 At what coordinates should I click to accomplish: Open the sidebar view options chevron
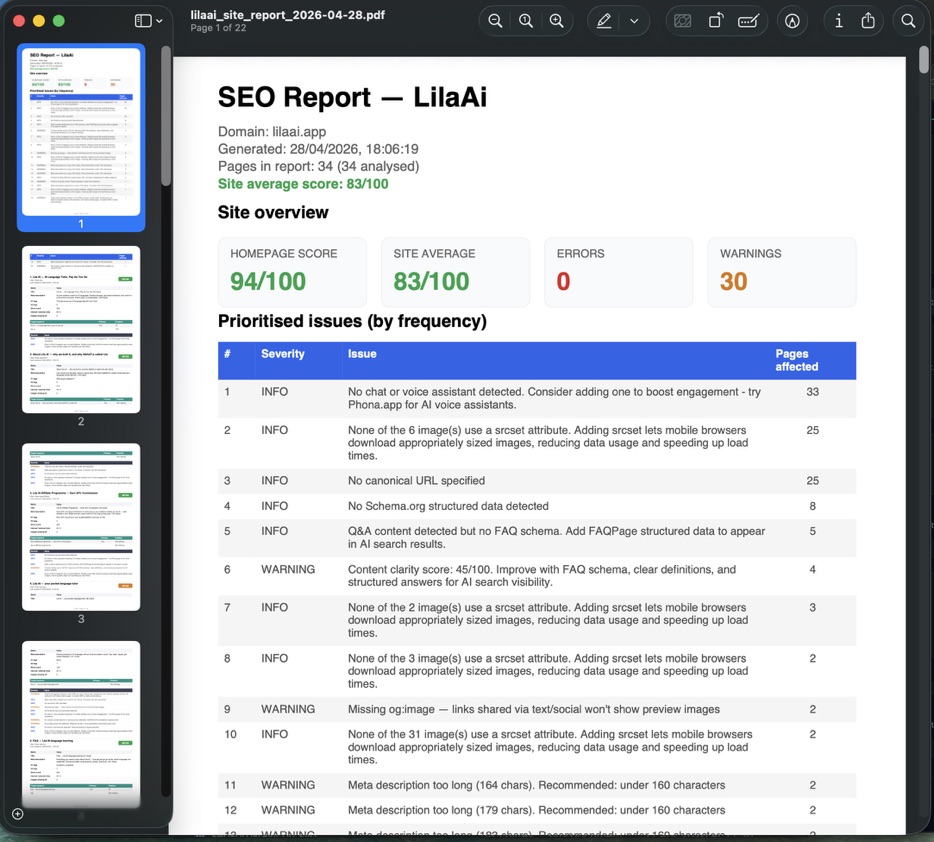(160, 21)
